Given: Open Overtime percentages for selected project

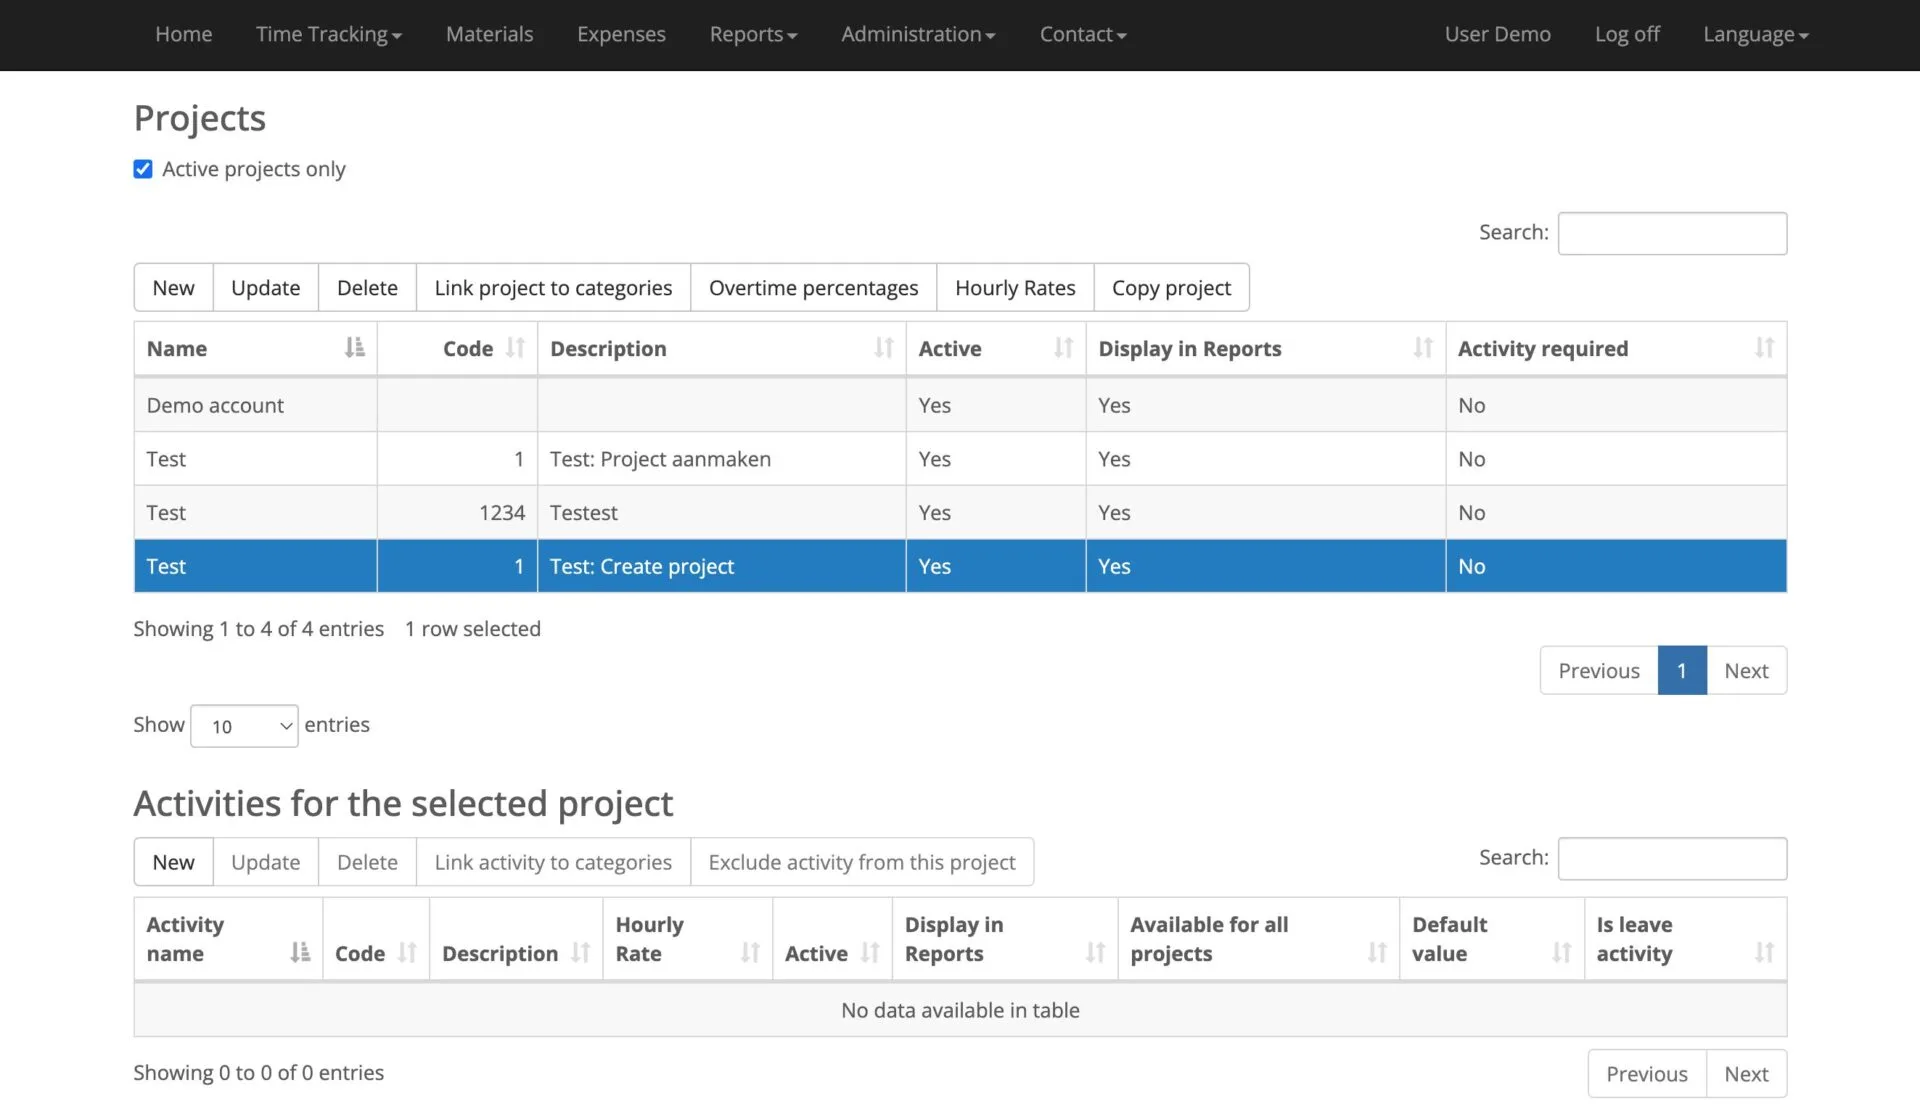Looking at the screenshot, I should click(x=813, y=288).
